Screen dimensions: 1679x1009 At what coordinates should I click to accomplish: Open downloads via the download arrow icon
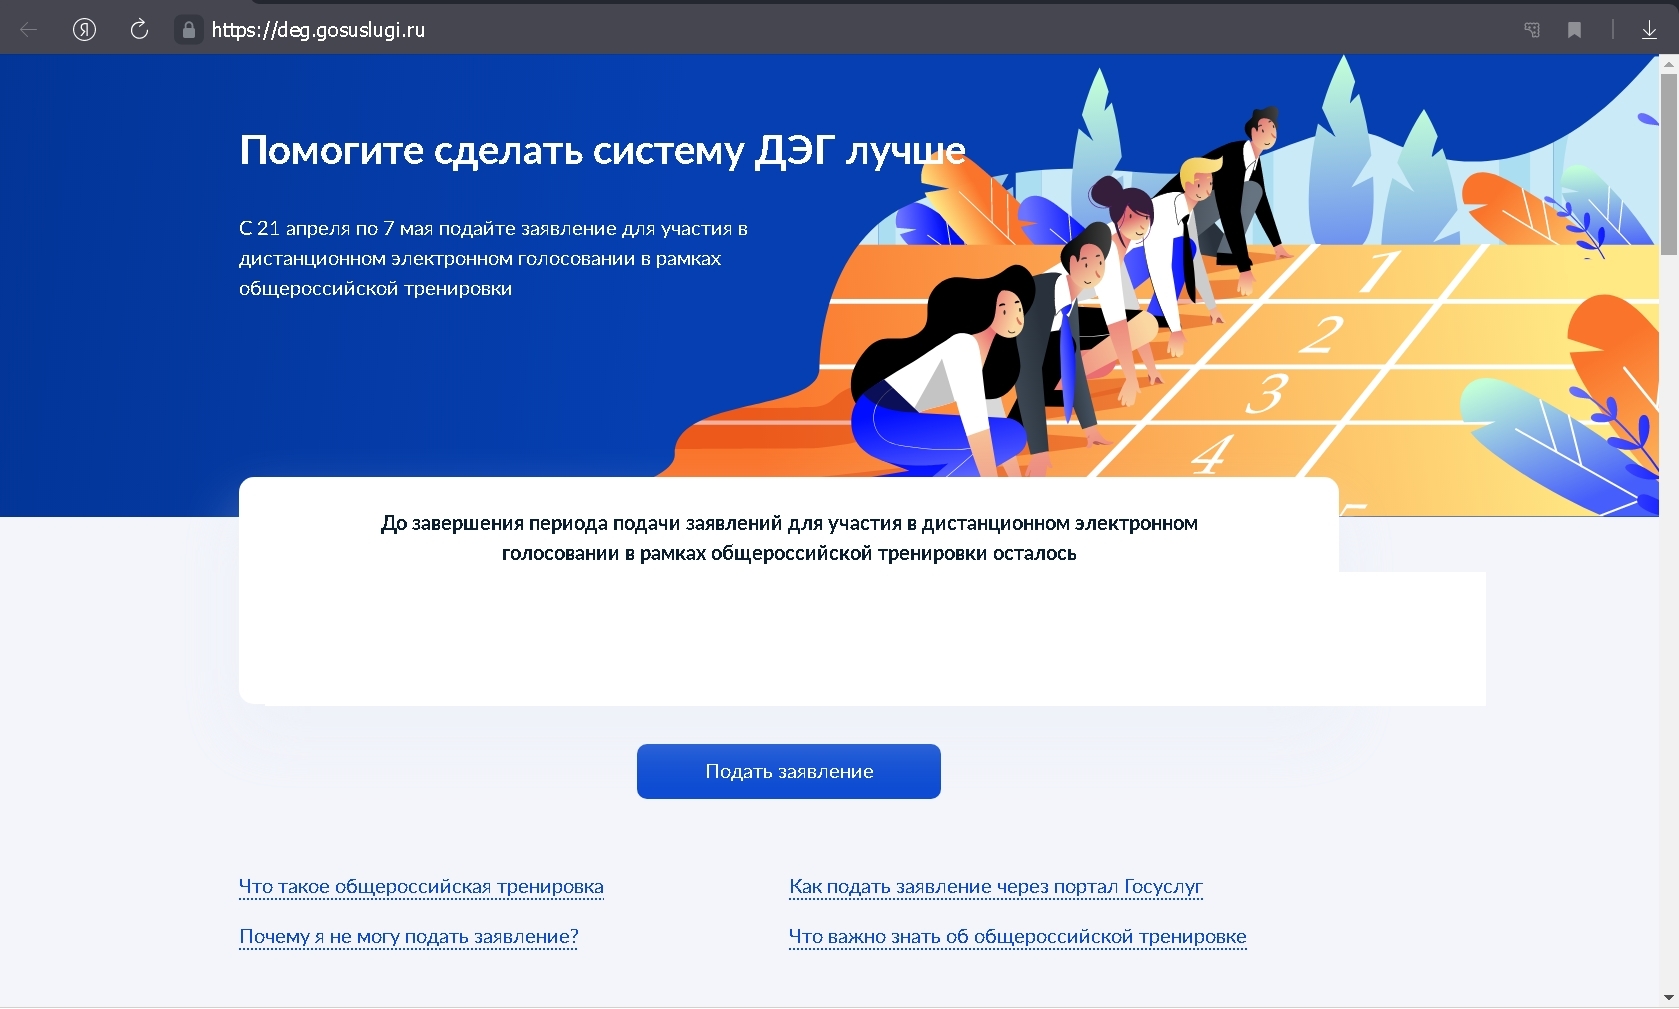pos(1649,30)
